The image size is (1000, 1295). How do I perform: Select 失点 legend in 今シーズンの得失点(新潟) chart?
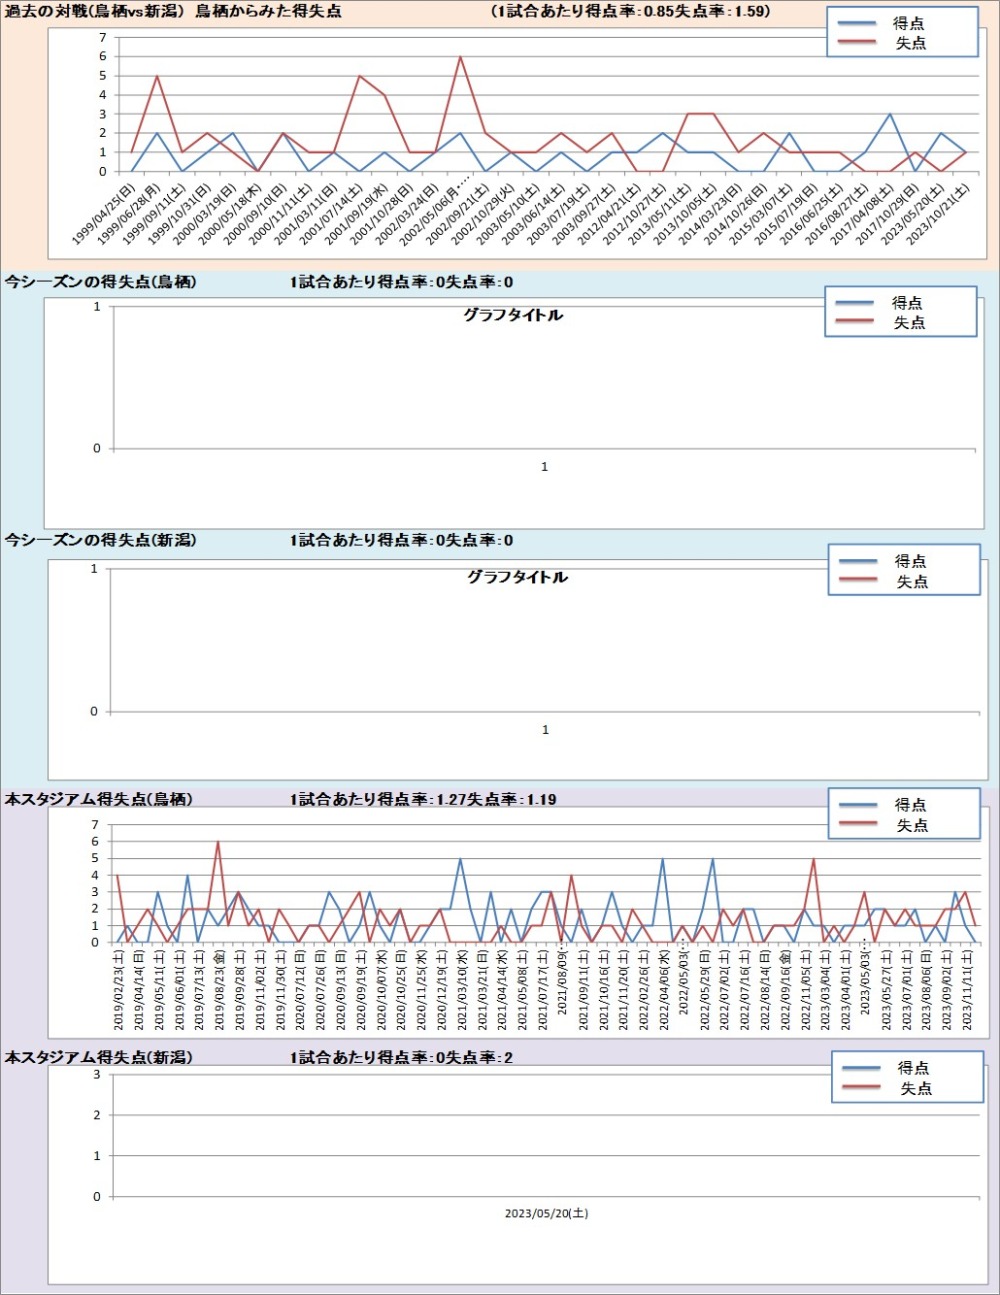pyautogui.click(x=911, y=581)
